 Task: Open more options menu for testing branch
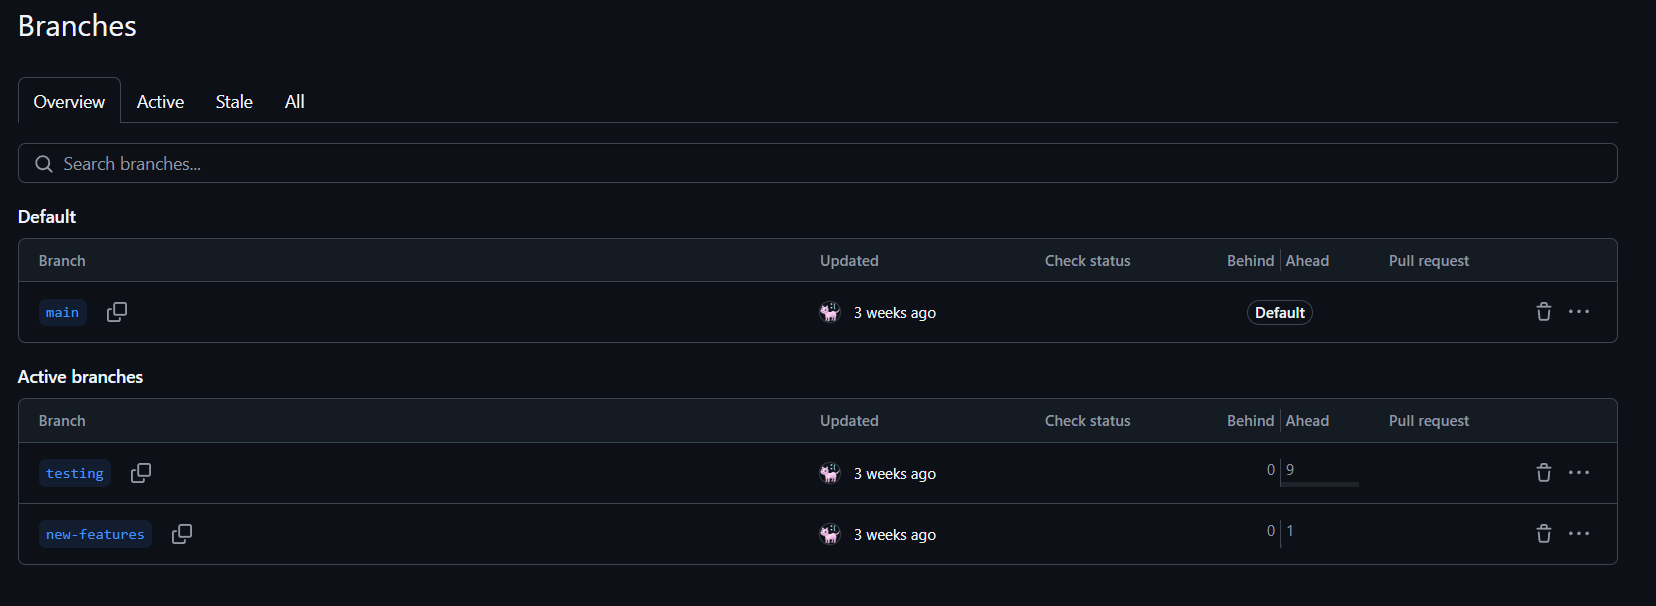(x=1579, y=473)
